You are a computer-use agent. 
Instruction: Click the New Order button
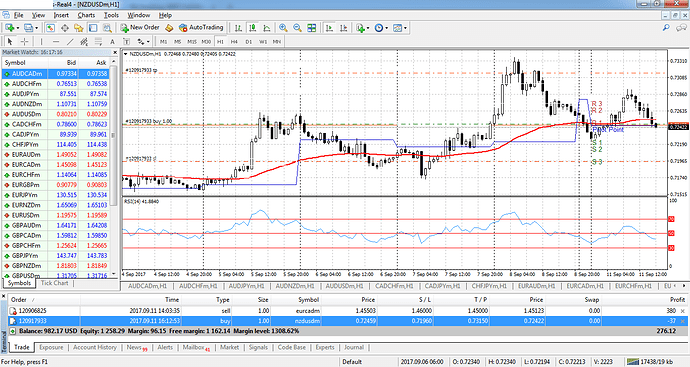[140, 27]
